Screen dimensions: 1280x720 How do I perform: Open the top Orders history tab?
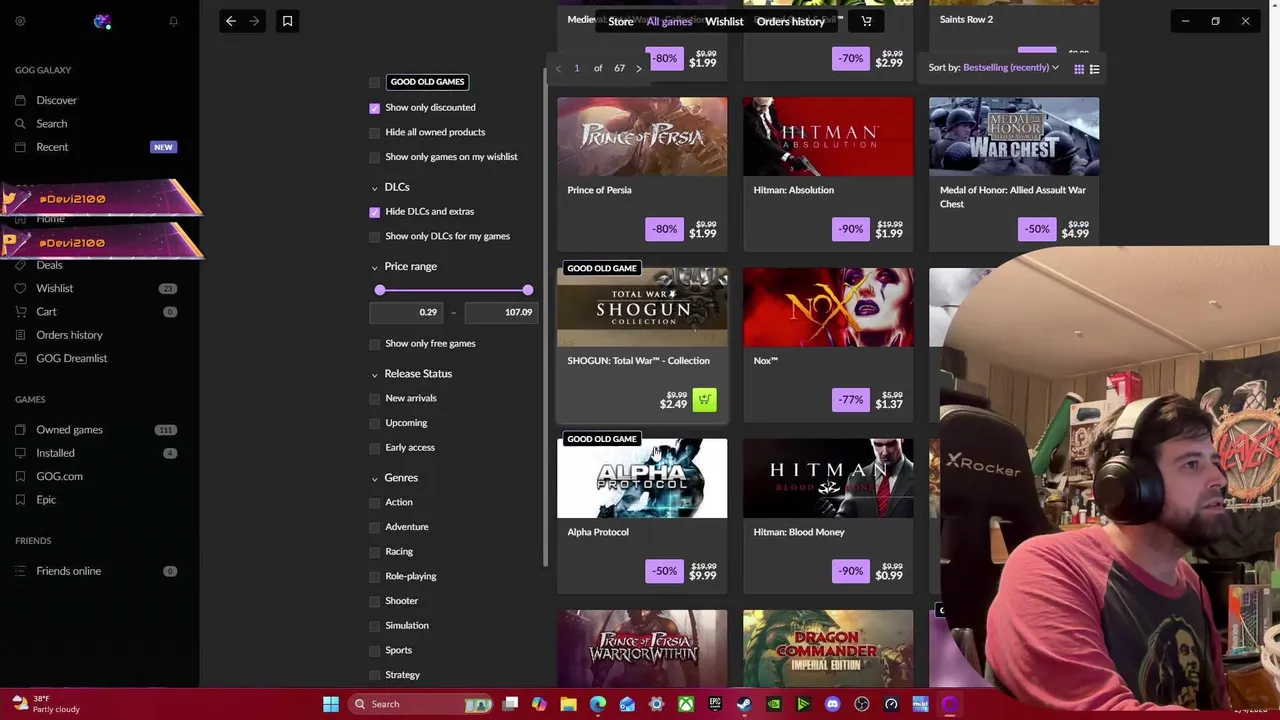(x=790, y=21)
